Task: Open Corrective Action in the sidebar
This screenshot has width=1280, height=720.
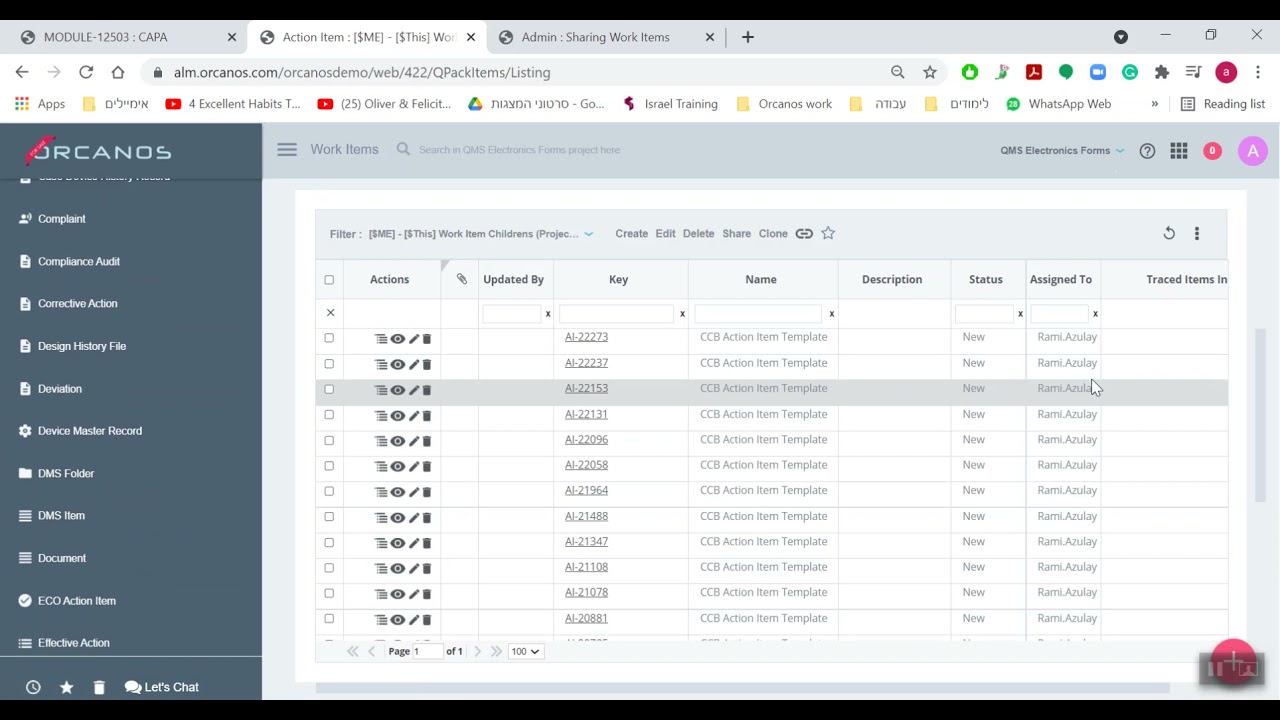Action: click(77, 304)
